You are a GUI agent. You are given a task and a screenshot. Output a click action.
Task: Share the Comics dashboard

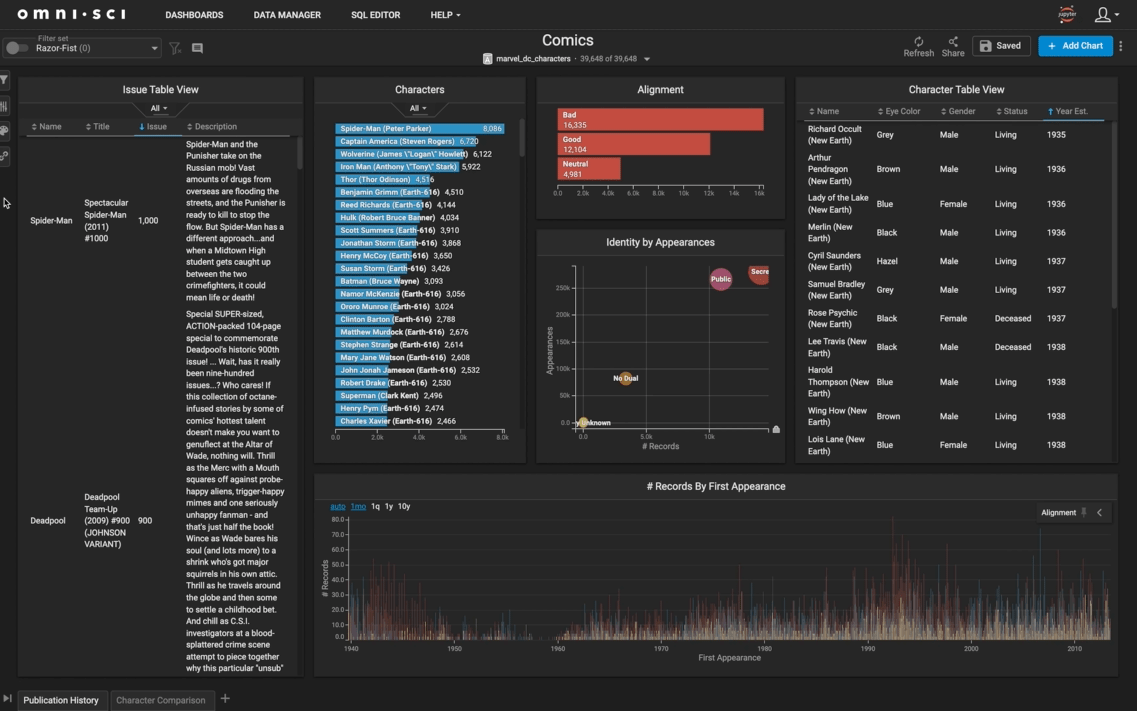click(953, 46)
